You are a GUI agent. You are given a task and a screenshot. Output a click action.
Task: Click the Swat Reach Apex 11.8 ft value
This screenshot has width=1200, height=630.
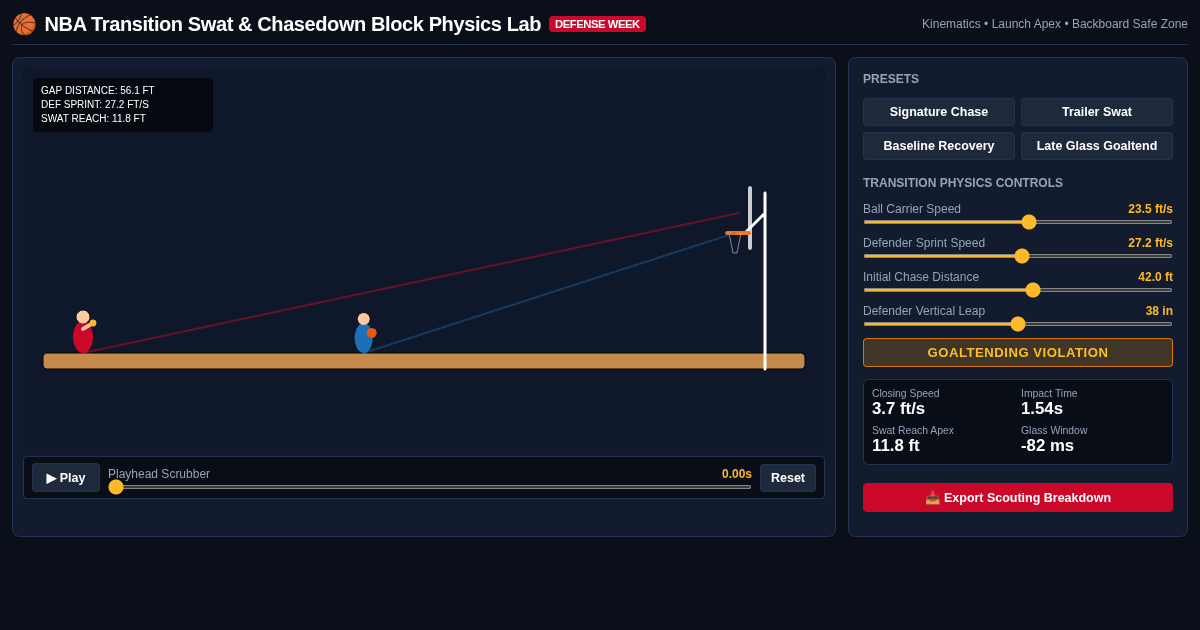896,446
